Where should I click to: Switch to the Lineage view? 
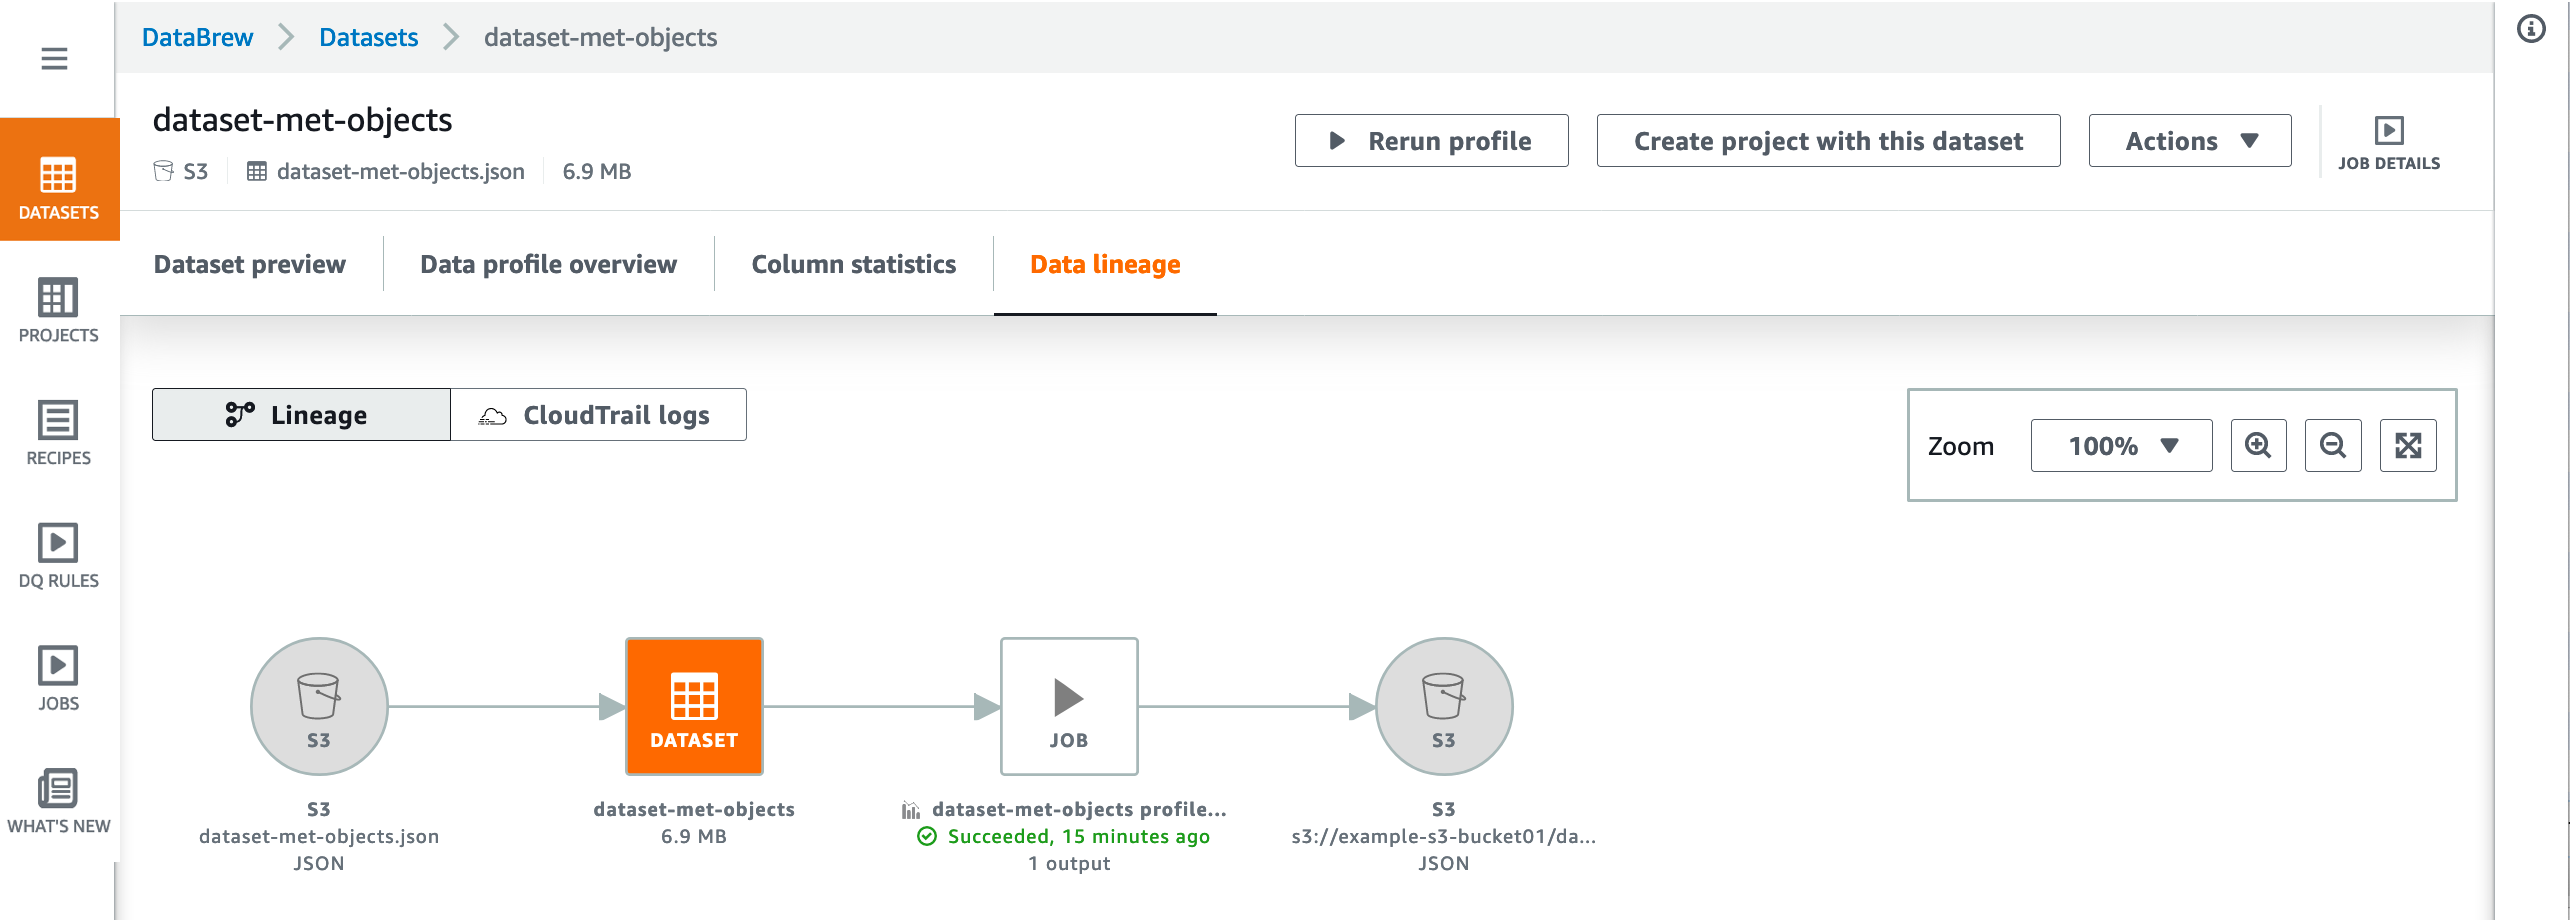pos(300,414)
